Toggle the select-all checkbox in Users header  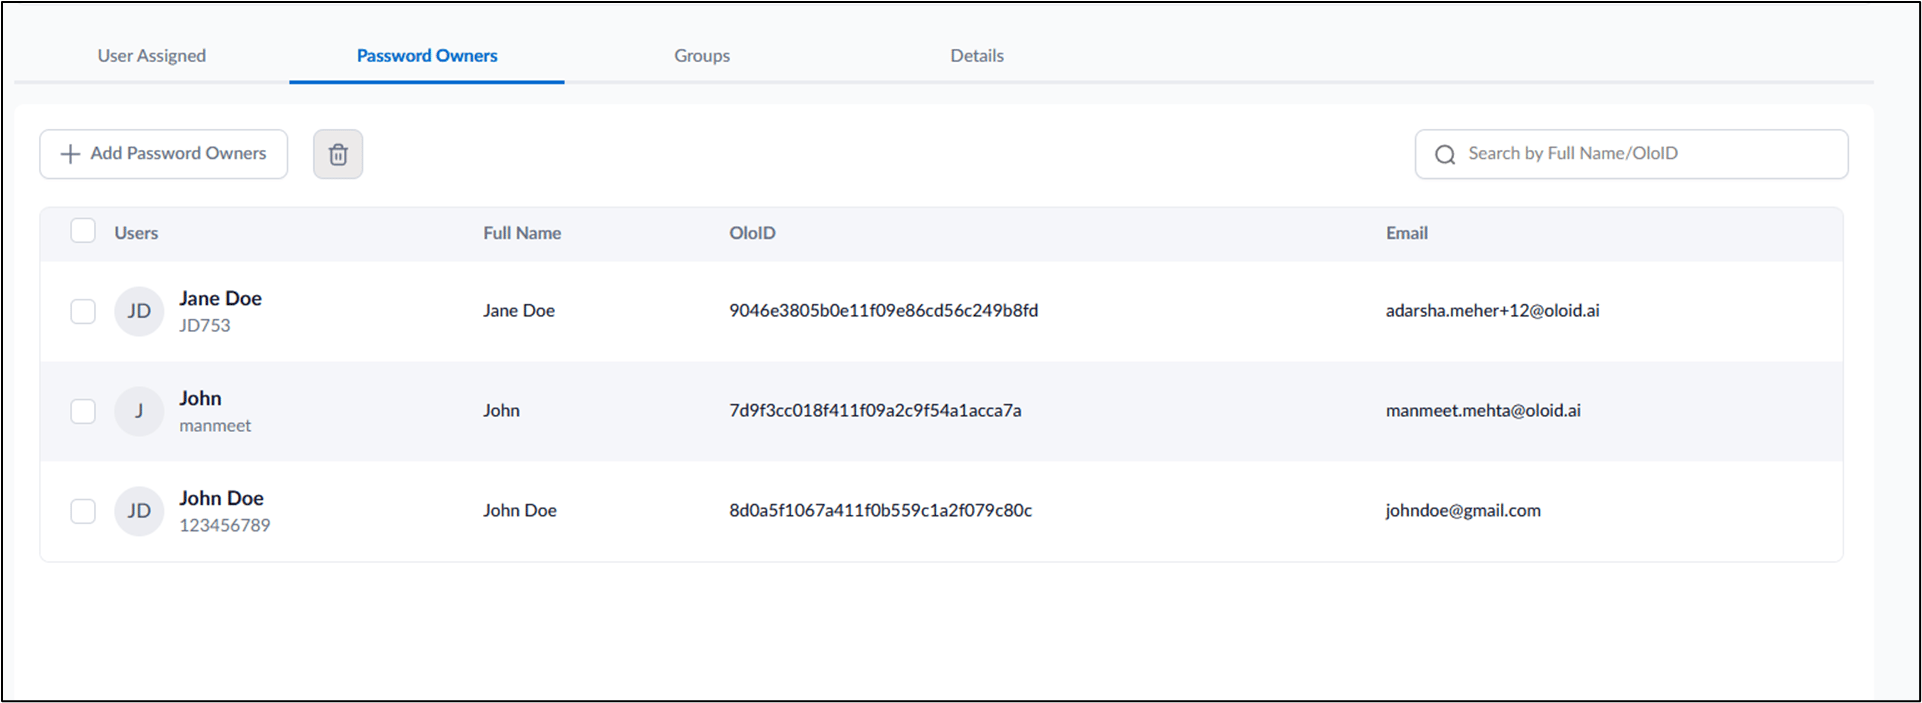83,231
